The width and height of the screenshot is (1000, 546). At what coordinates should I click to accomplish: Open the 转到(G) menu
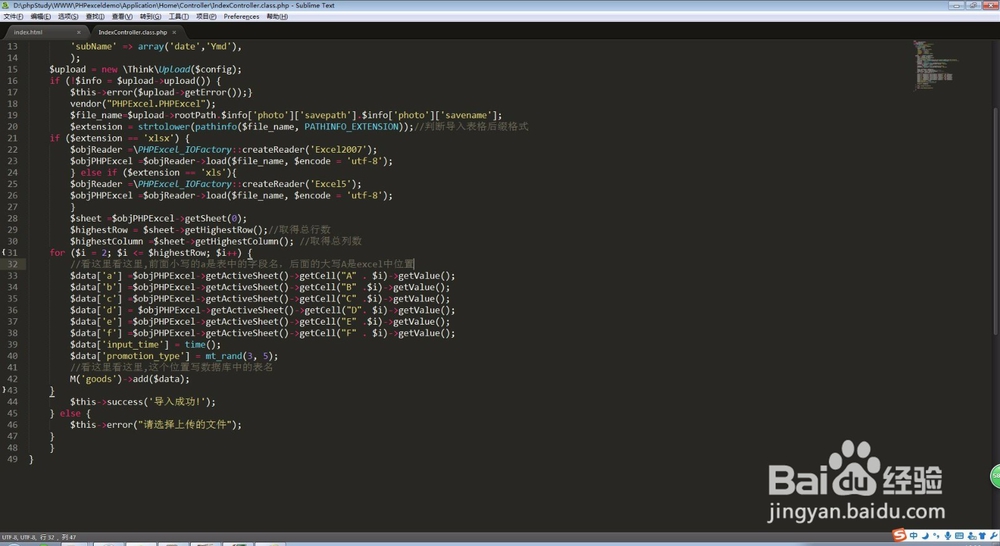[x=151, y=17]
